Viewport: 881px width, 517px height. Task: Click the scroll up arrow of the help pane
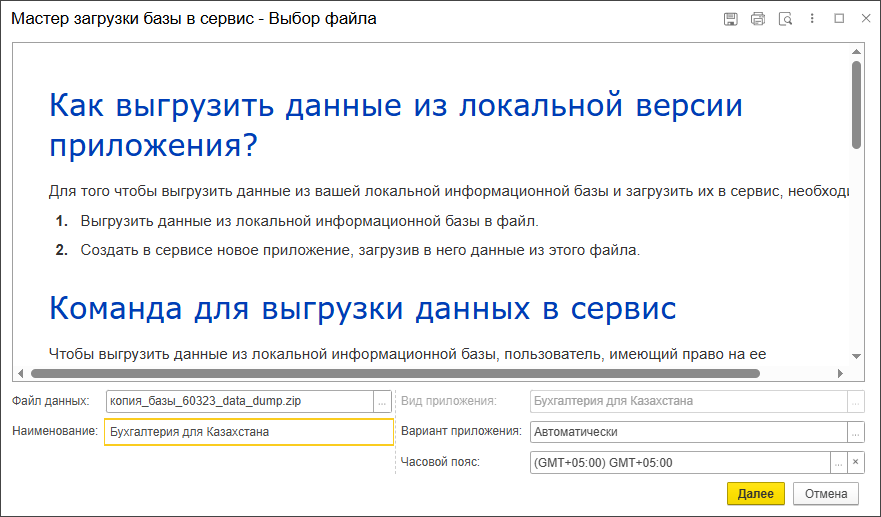(x=856, y=52)
